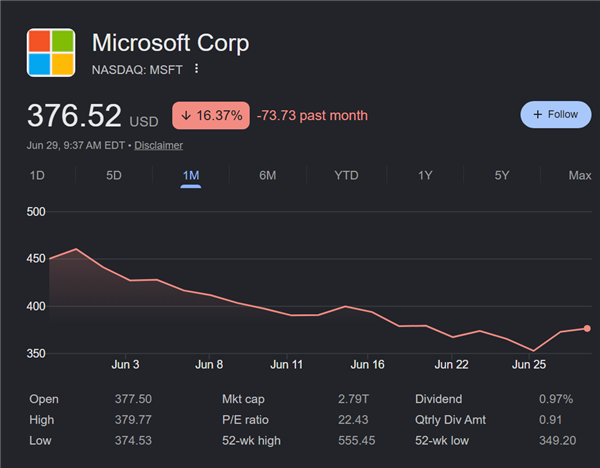Viewport: 600px width, 468px height.
Task: Switch to the 5D time range
Action: coord(114,175)
